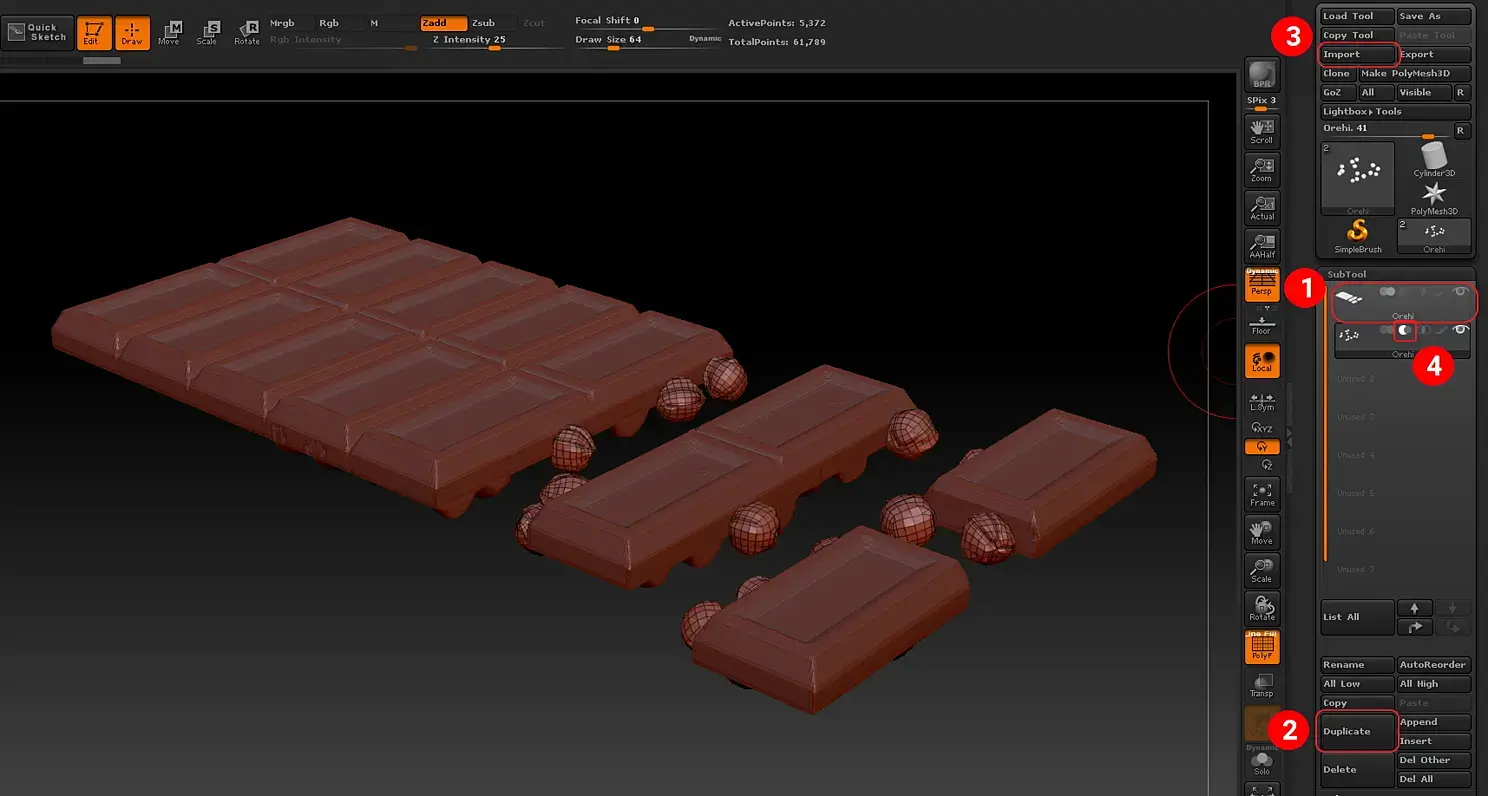Click Insert subtool button

[x=1434, y=741]
